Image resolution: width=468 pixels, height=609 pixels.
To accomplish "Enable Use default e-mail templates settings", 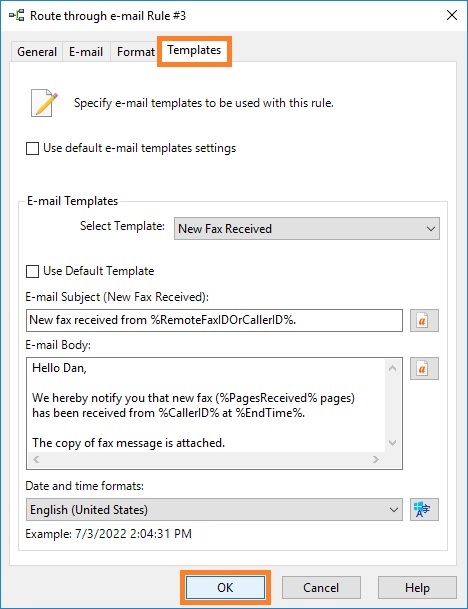I will pyautogui.click(x=32, y=148).
